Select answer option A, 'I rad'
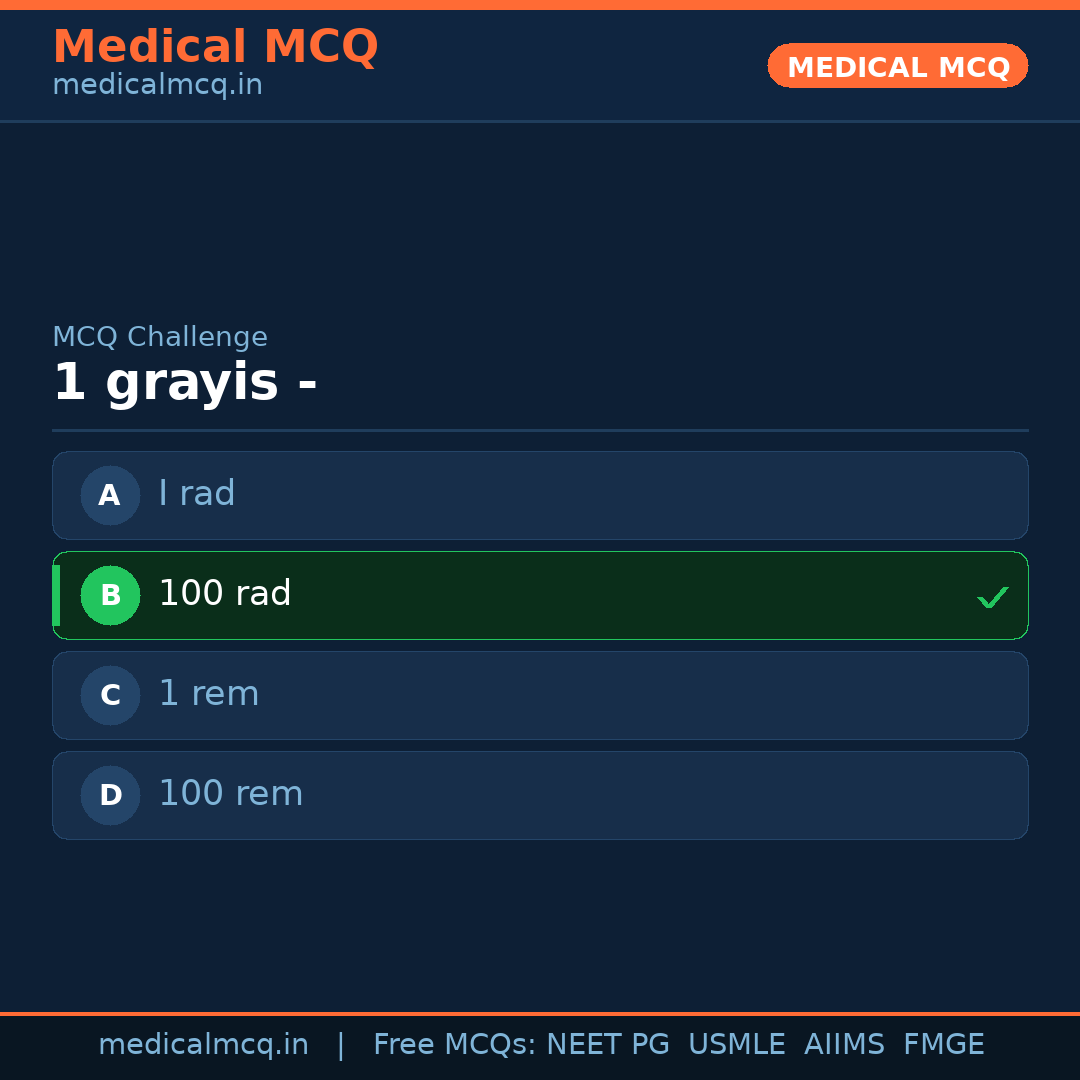Image resolution: width=1080 pixels, height=1080 pixels. coord(540,495)
